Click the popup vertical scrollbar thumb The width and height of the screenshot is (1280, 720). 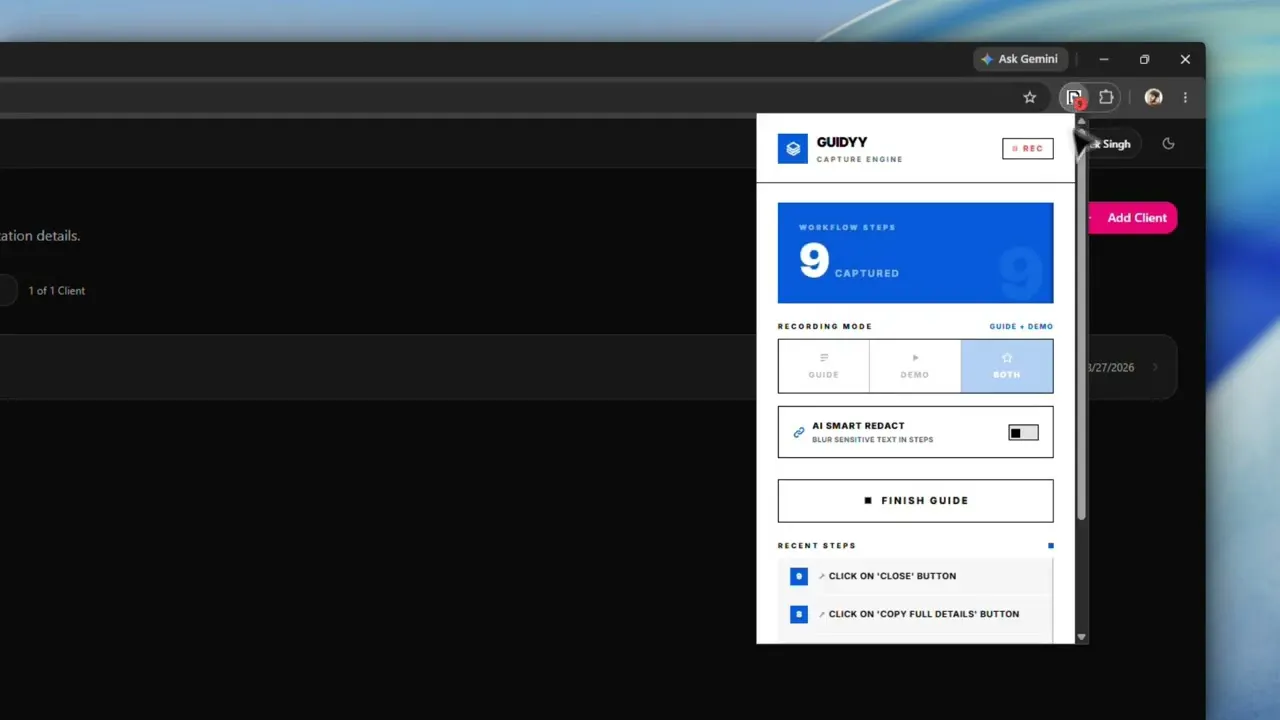pyautogui.click(x=1081, y=323)
